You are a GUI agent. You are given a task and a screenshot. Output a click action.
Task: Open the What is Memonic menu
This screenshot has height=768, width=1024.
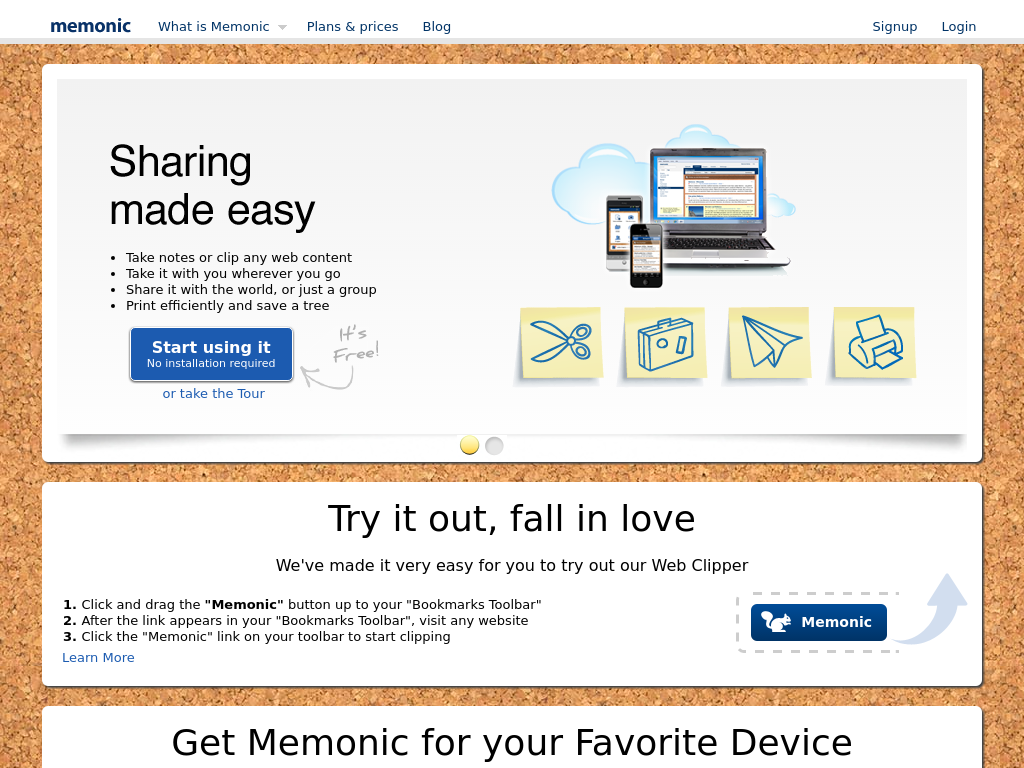pyautogui.click(x=214, y=26)
